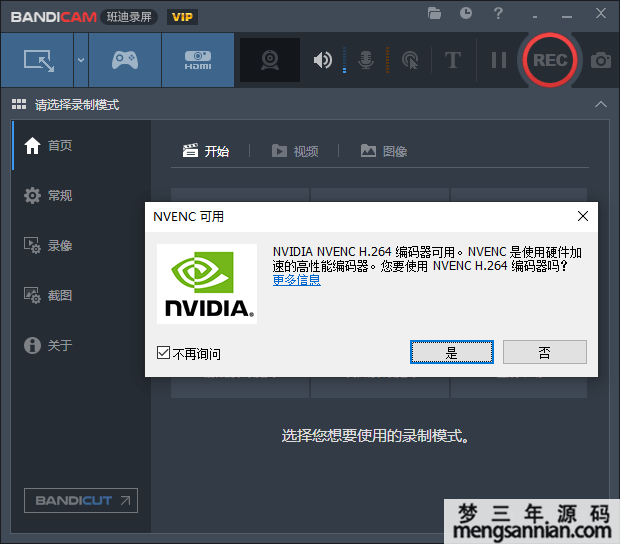
Task: Adjust the speaker volume level bar
Action: click(x=344, y=60)
